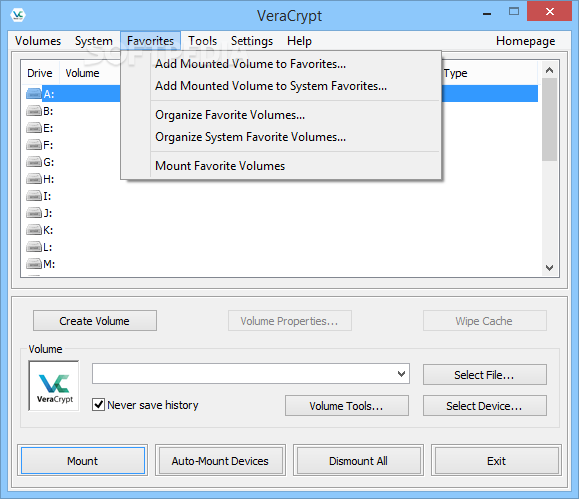Screen dimensions: 579x499
Task: Choose Mount Favorite Volumes
Action: tap(281, 166)
